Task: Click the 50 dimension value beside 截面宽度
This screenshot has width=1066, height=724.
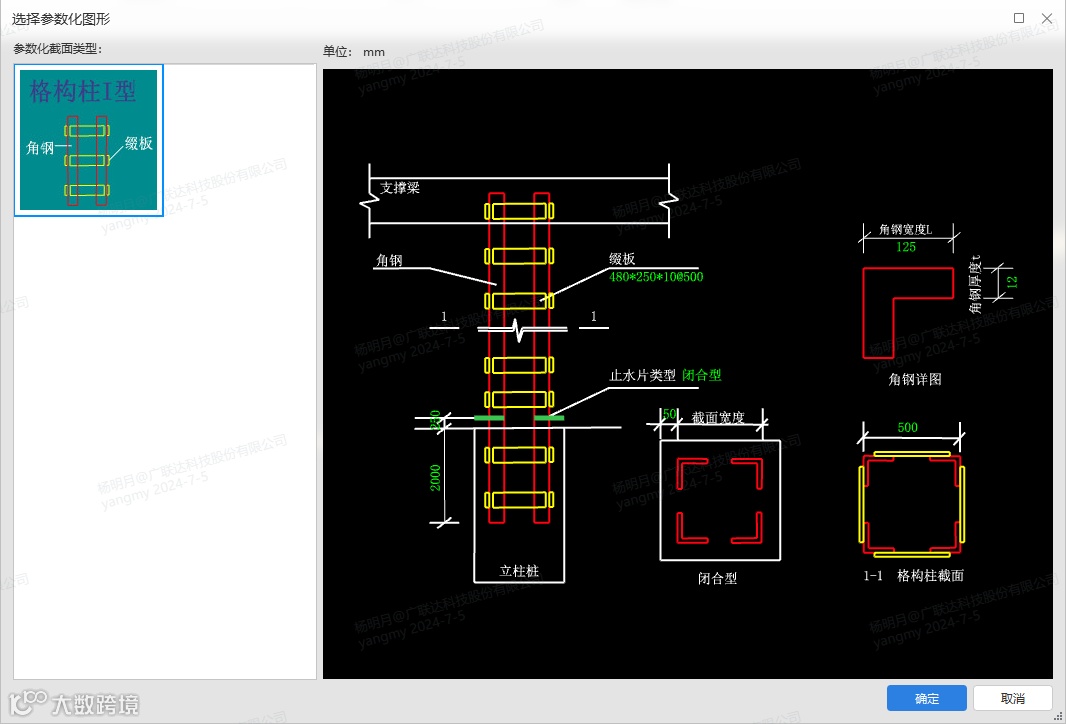Action: click(669, 414)
